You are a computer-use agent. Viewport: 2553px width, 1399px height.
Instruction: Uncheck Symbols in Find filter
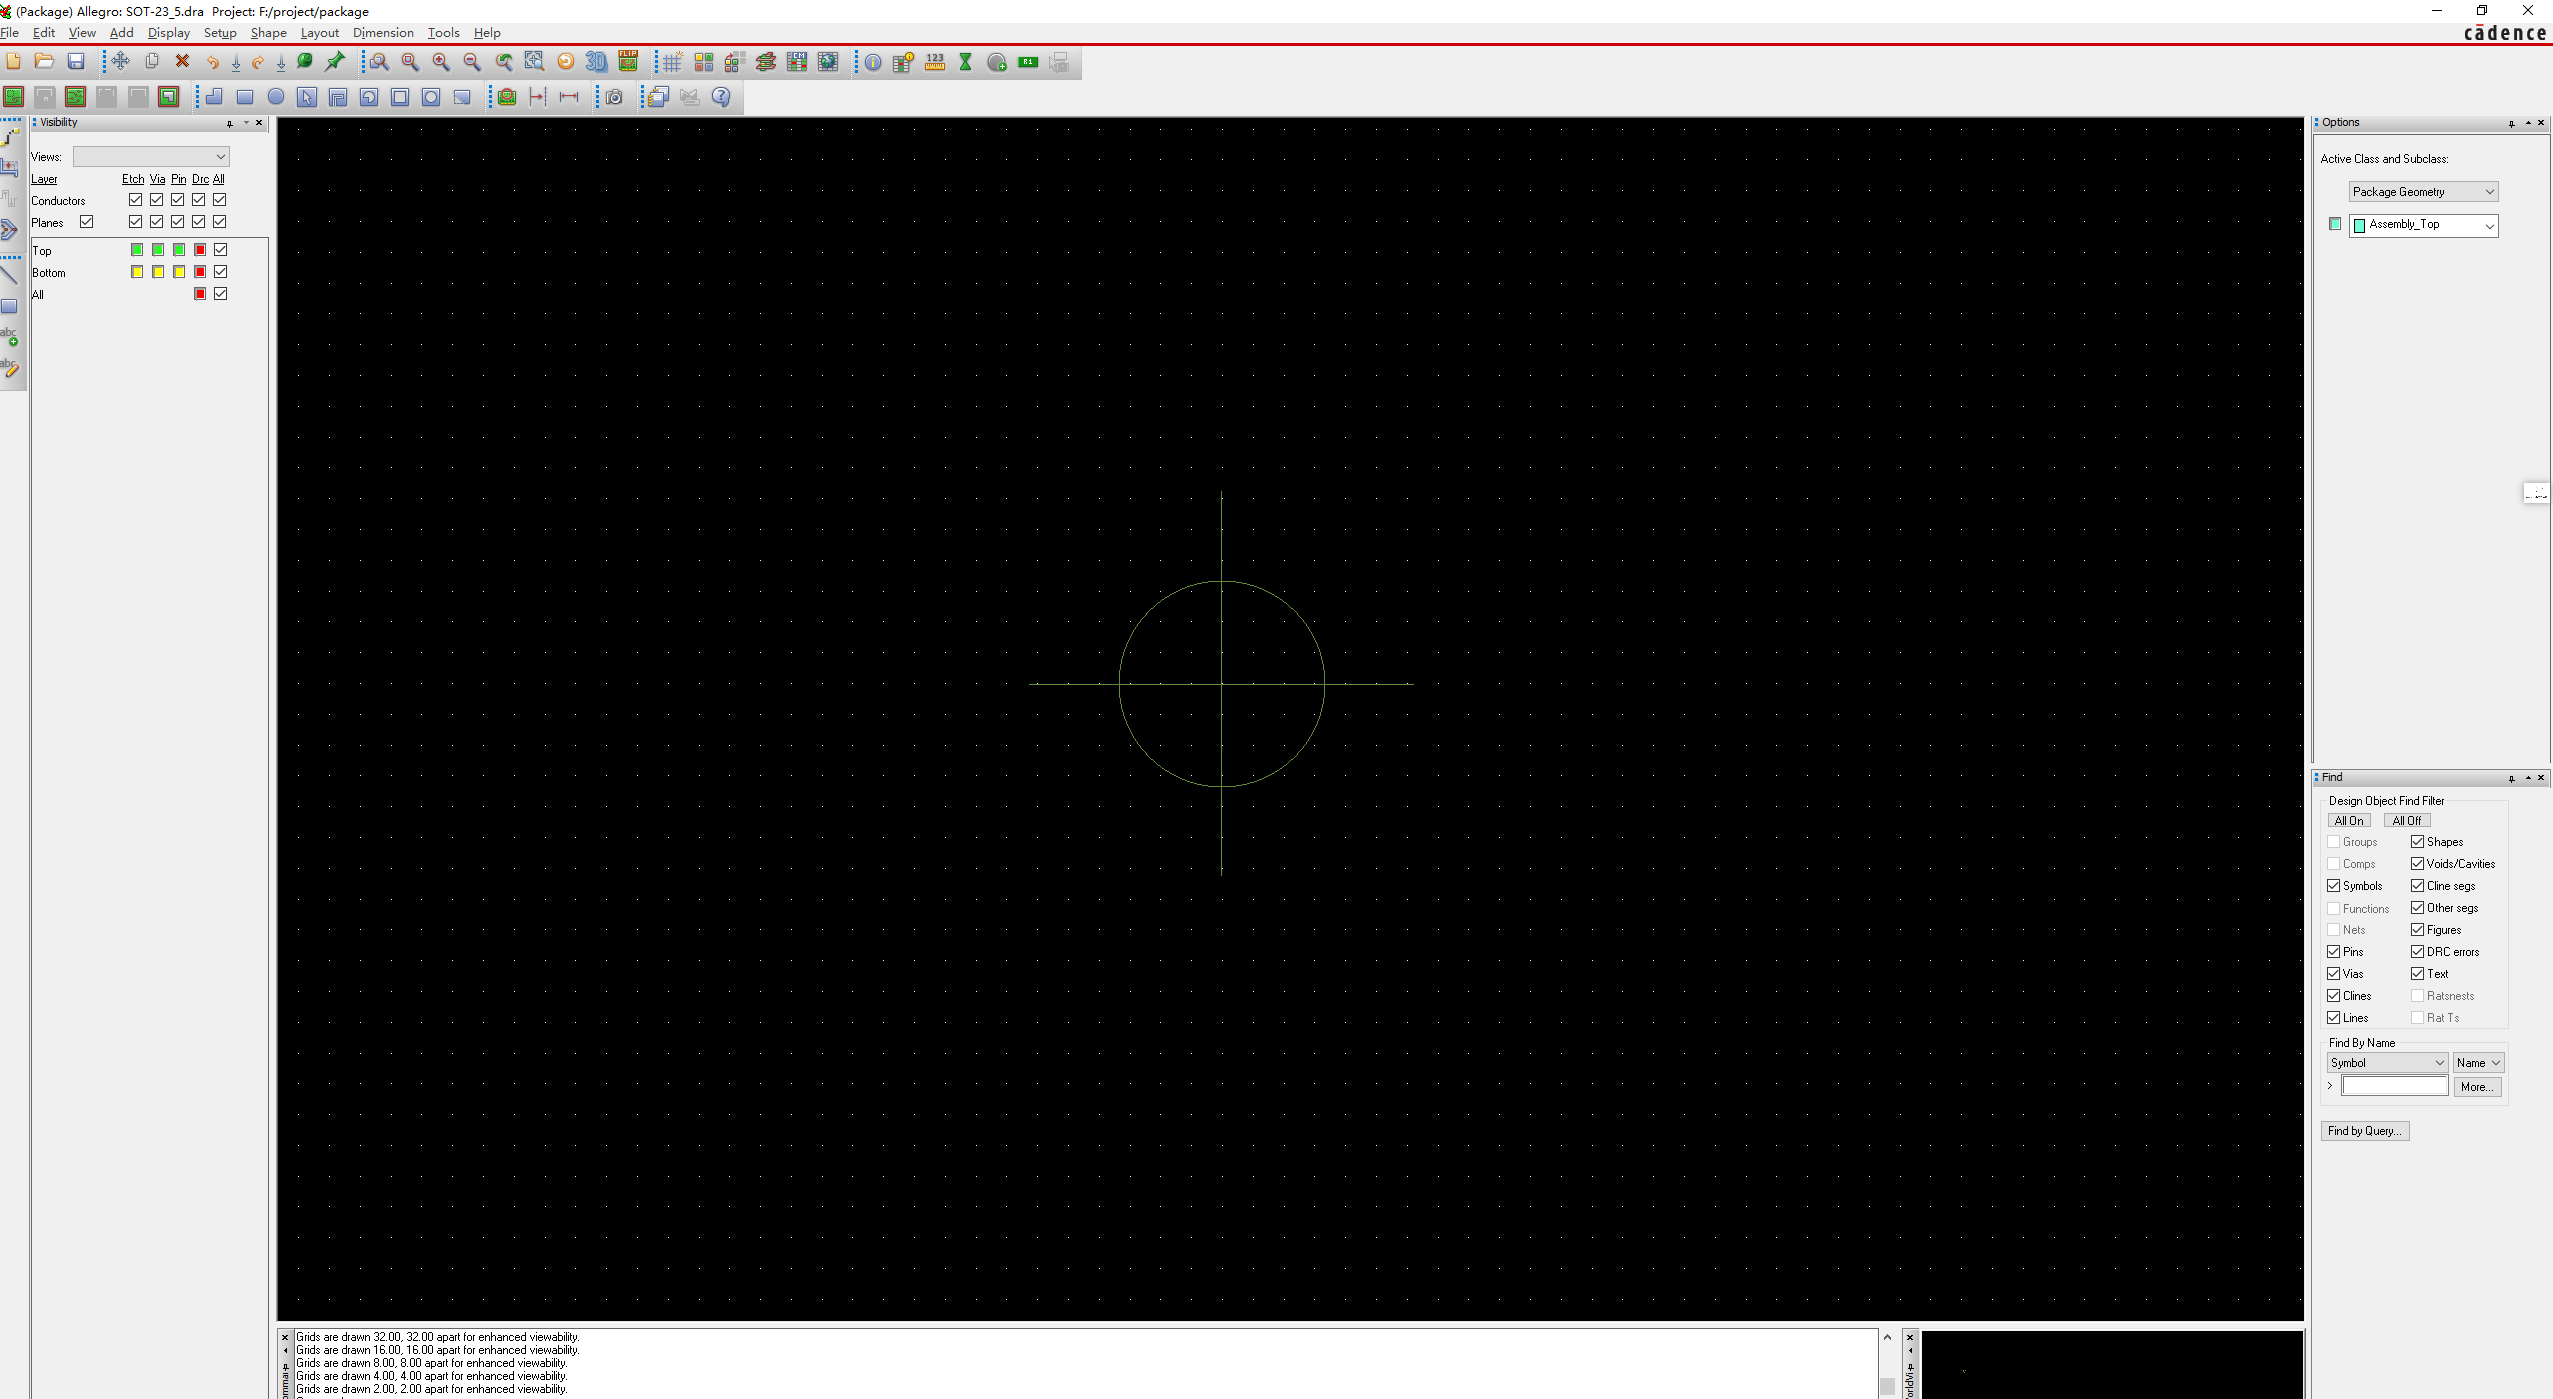click(x=2333, y=886)
